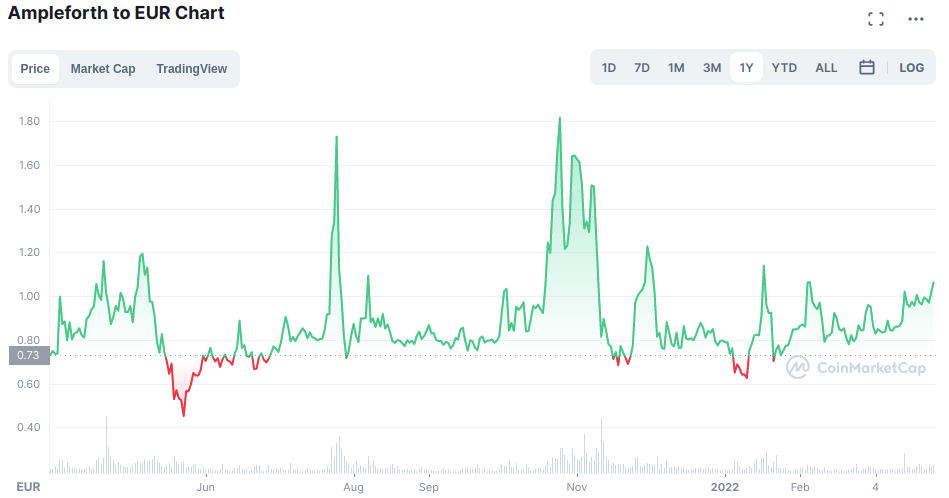Toggle the LOG scale option
Screen dimensions: 949x498
point(911,68)
